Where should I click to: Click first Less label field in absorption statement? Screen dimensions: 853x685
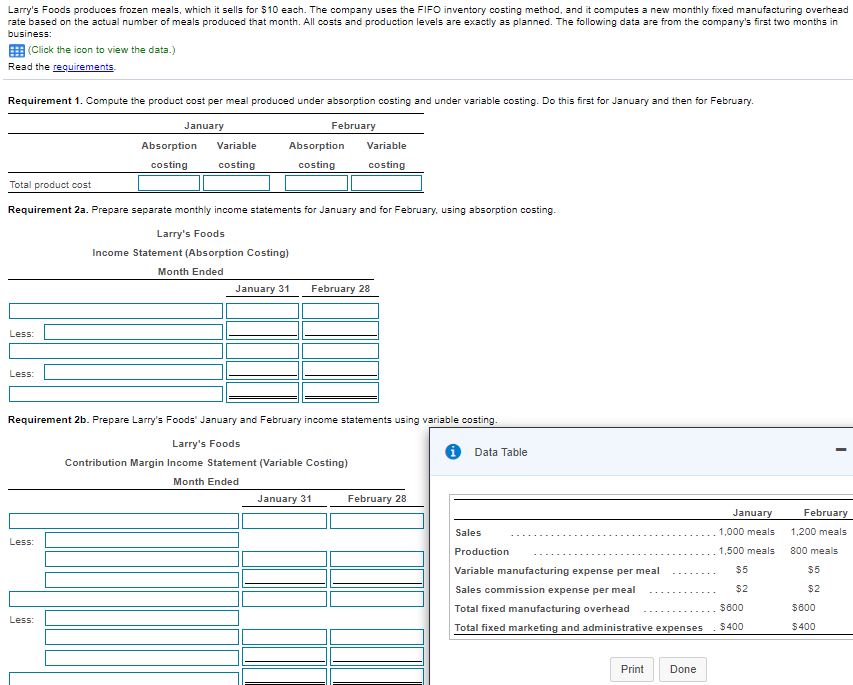[x=133, y=332]
